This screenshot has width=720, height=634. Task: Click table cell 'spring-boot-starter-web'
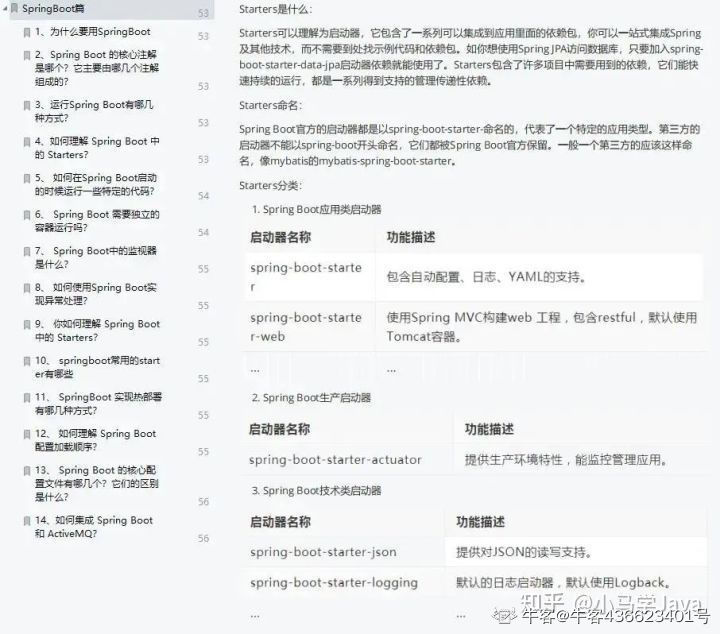pos(306,327)
